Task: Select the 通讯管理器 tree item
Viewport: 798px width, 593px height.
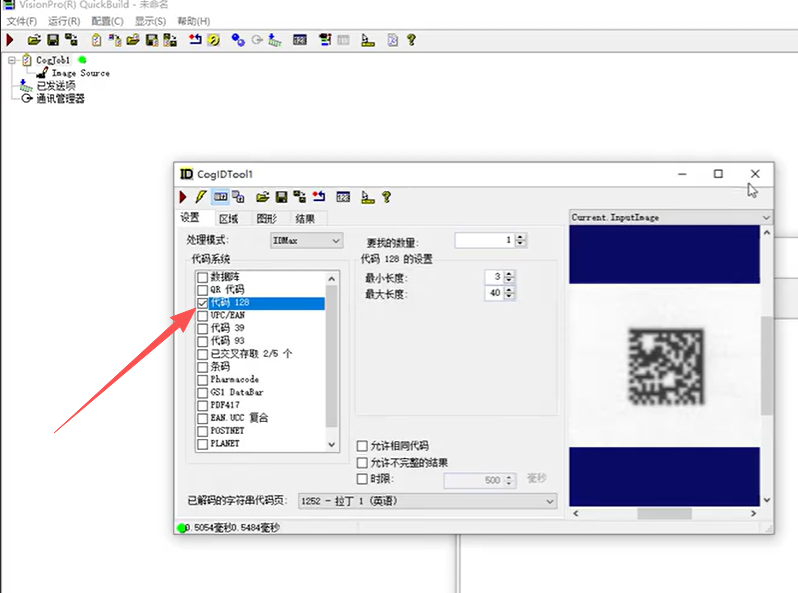Action: (x=61, y=98)
